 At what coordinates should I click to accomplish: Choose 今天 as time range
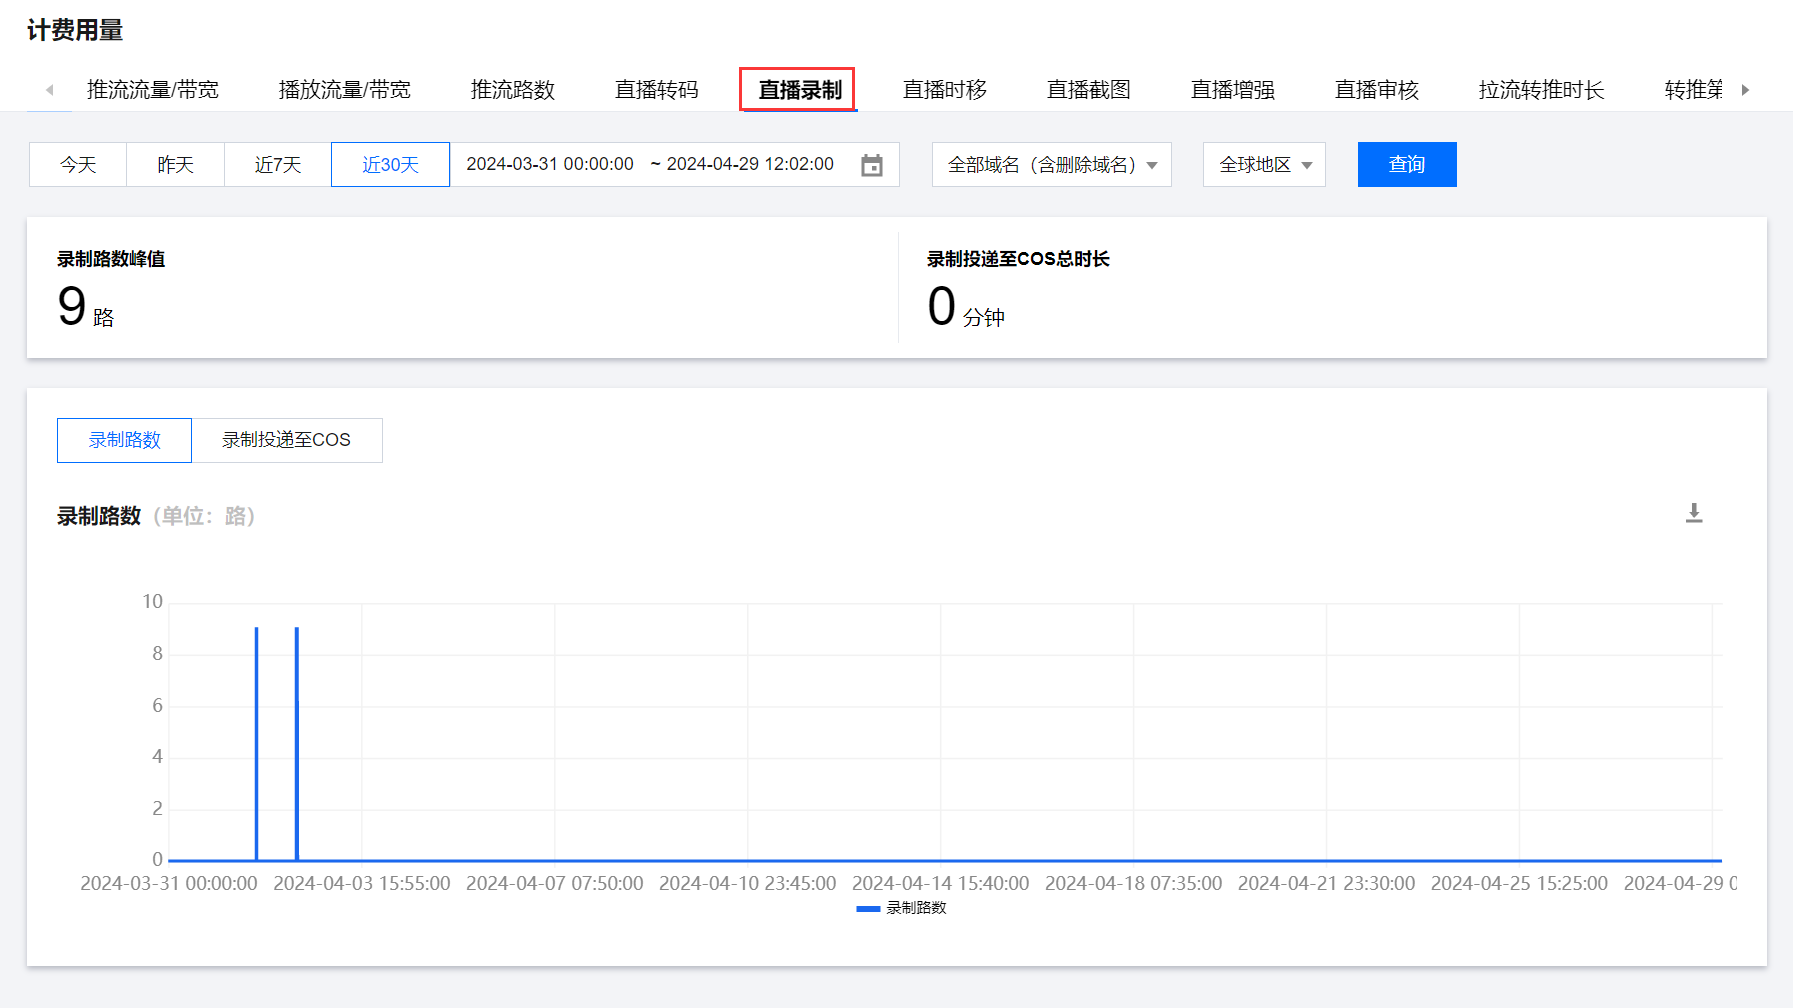tap(78, 165)
